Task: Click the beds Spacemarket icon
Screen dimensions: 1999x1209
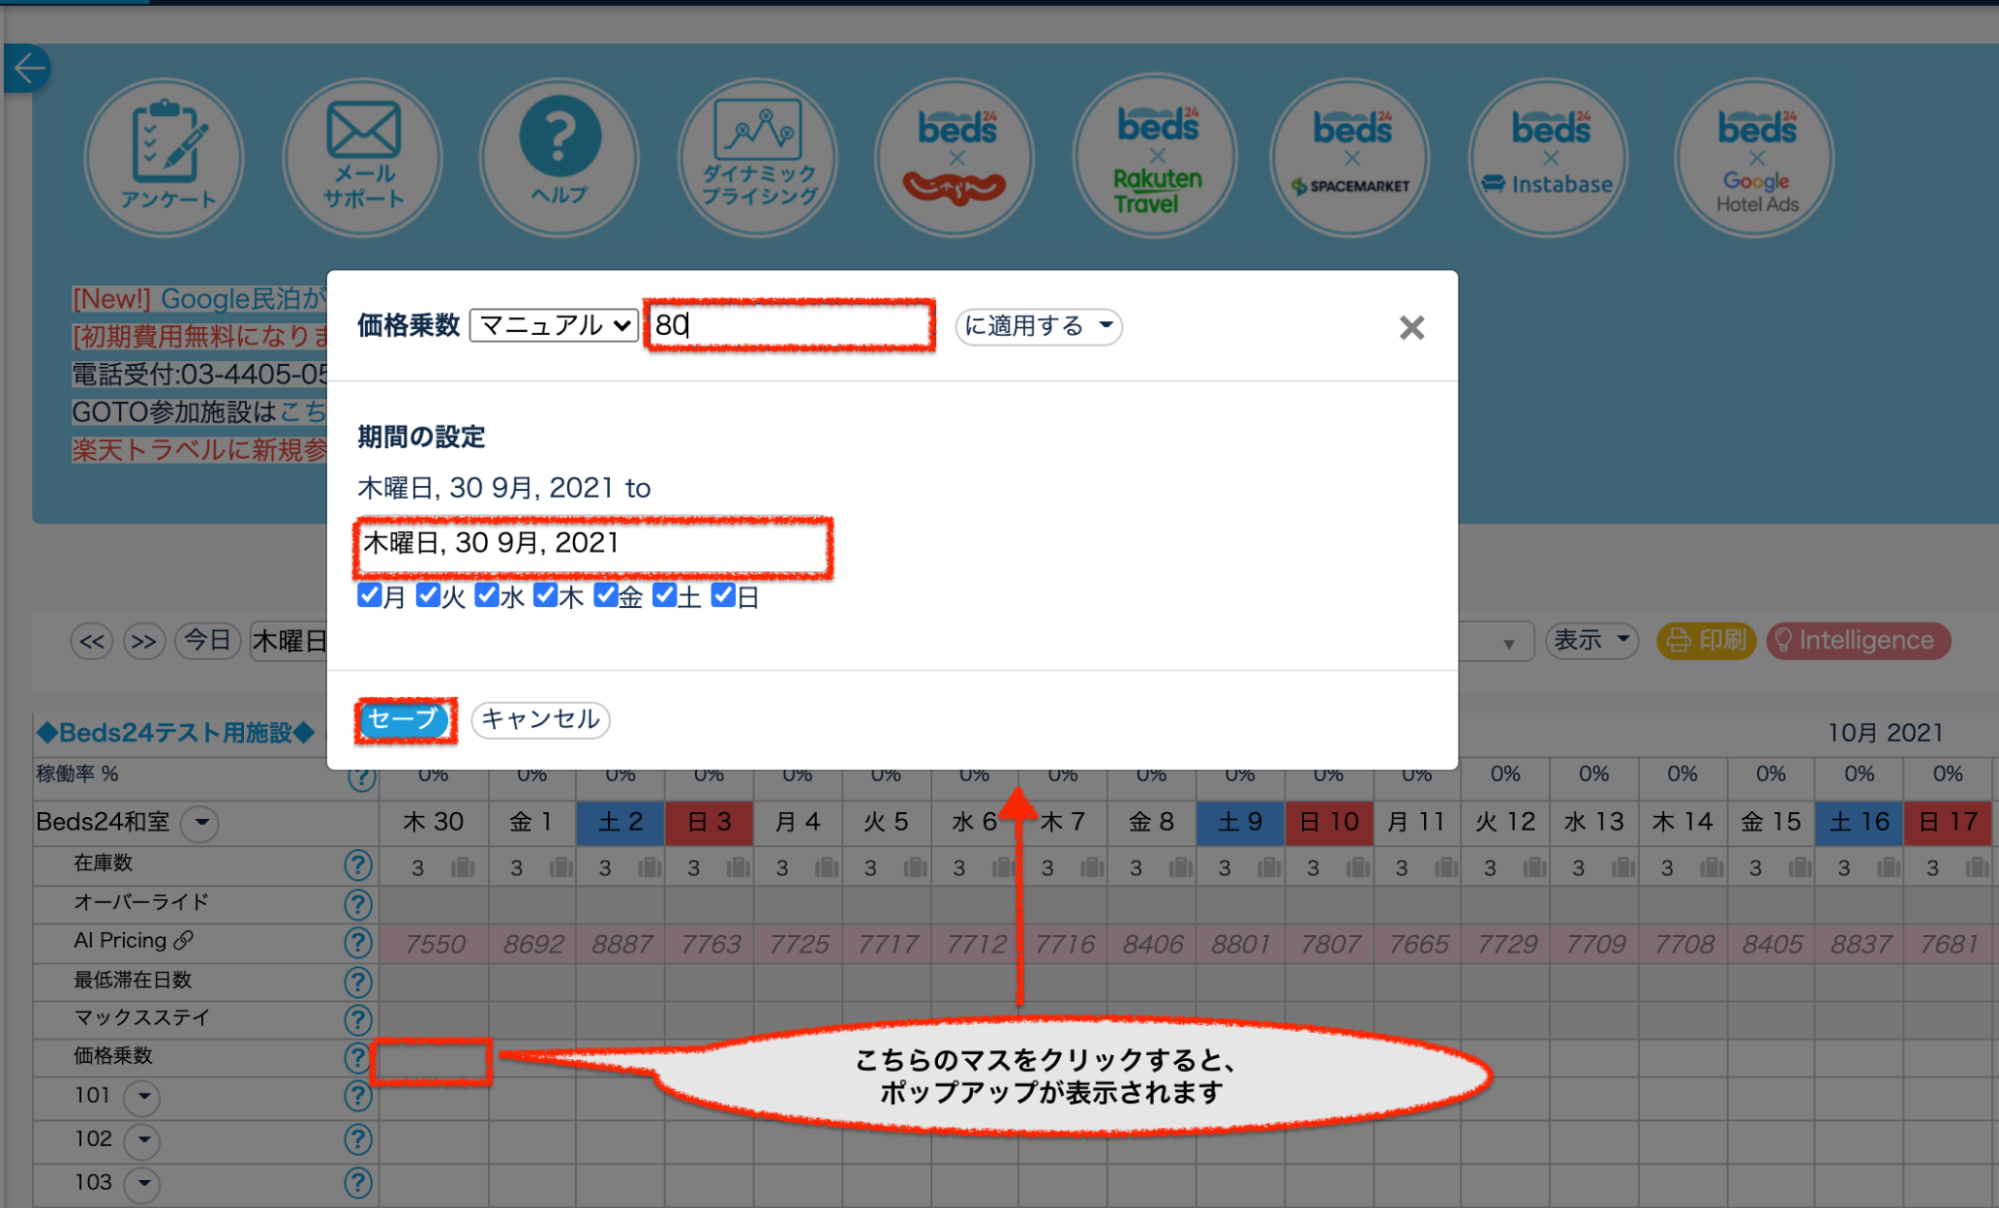Action: 1351,158
